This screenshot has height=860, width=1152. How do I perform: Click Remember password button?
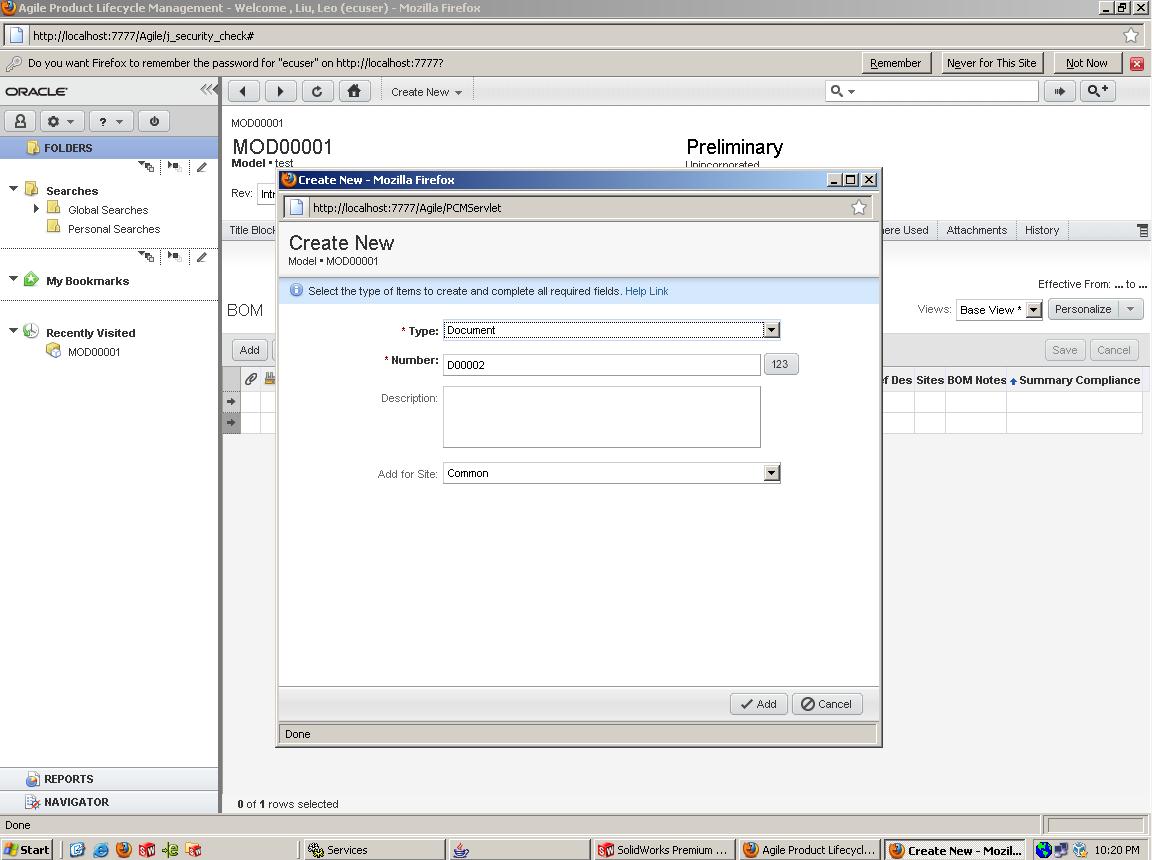[895, 63]
